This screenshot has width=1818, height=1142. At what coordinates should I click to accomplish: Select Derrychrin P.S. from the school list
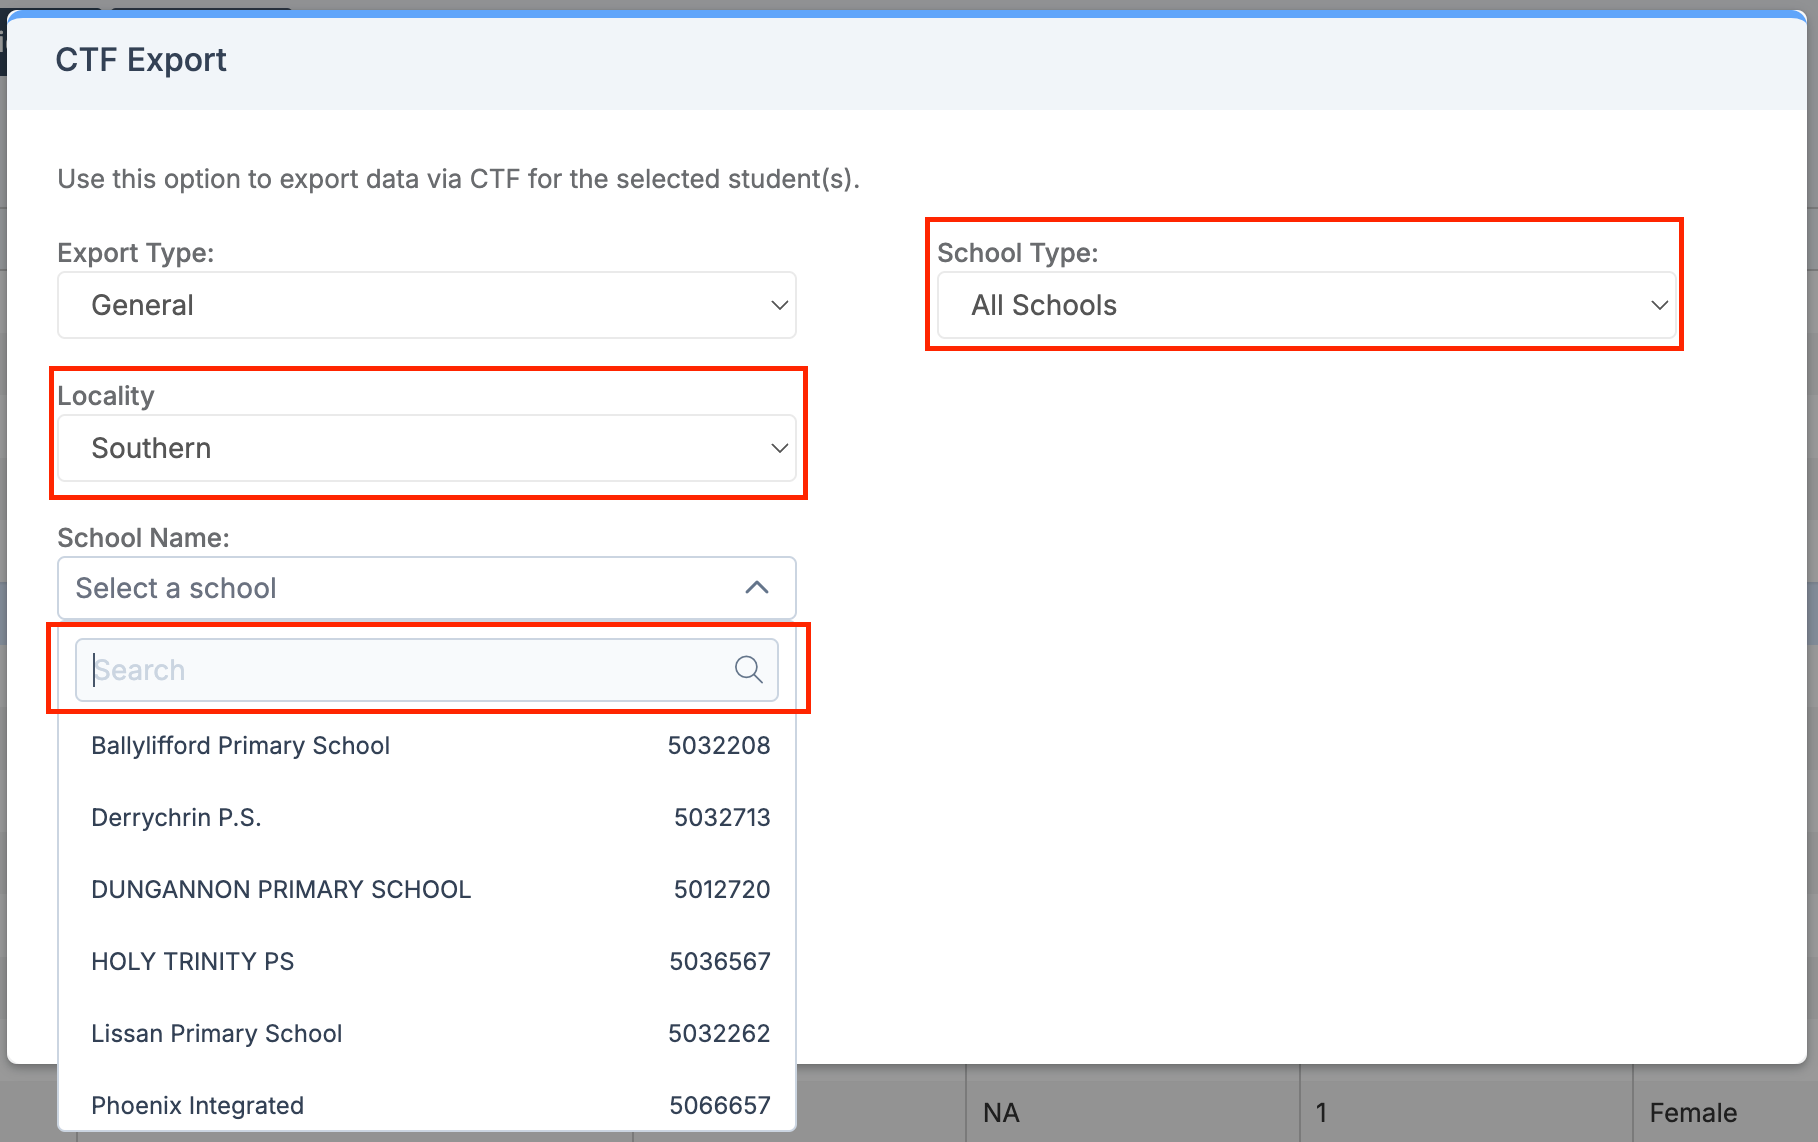[176, 817]
